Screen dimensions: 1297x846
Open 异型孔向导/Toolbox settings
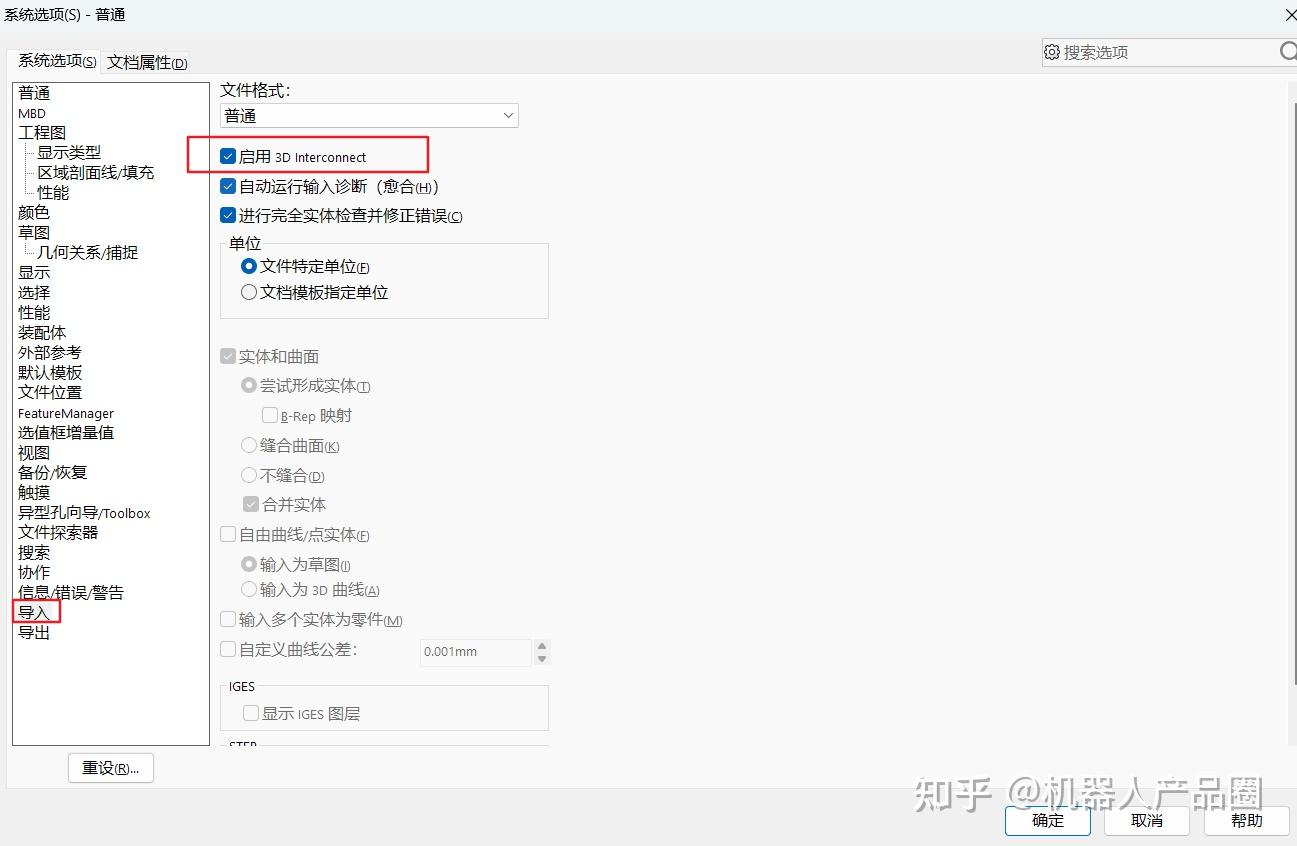click(84, 512)
